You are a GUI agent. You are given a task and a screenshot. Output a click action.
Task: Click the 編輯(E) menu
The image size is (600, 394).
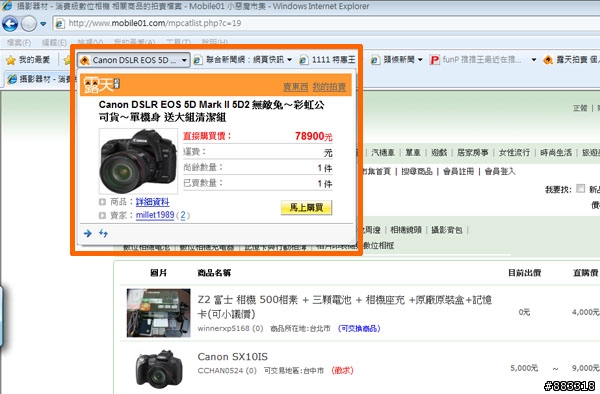coord(54,42)
